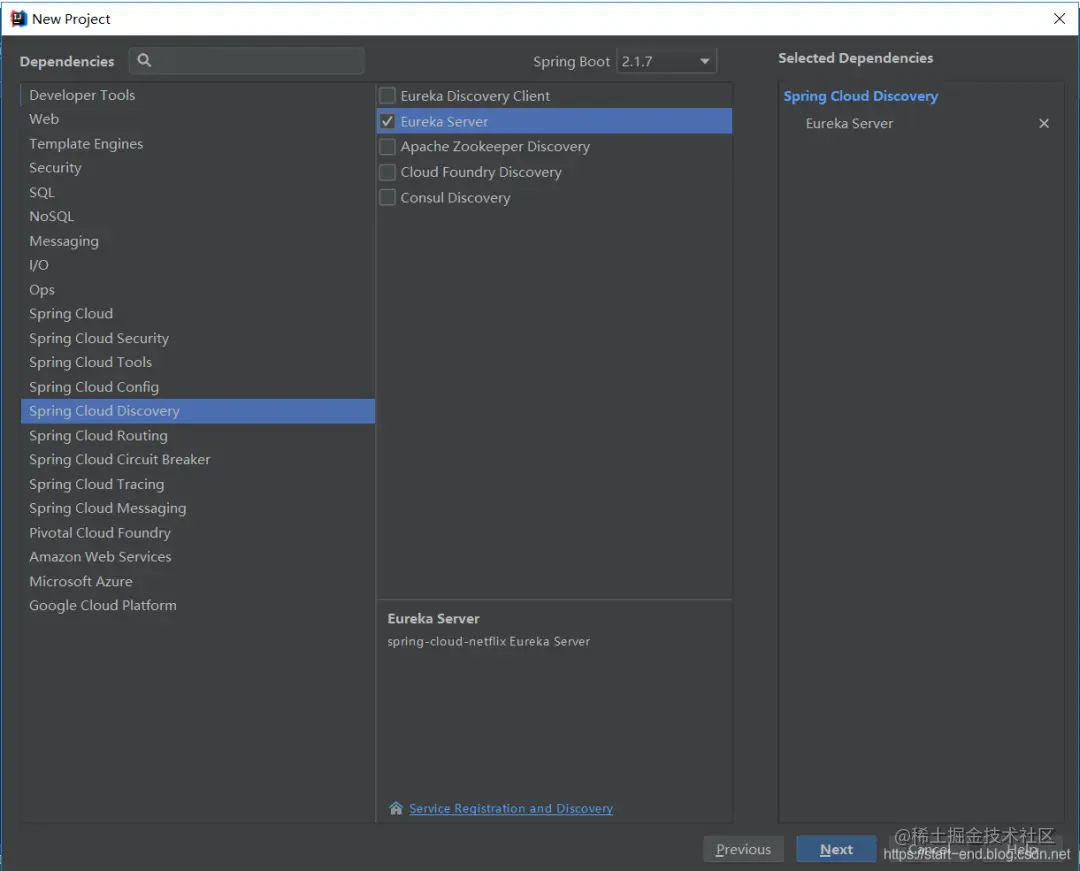Click the Eureka Server row label
Screen dimensions: 1080x871
(x=444, y=121)
